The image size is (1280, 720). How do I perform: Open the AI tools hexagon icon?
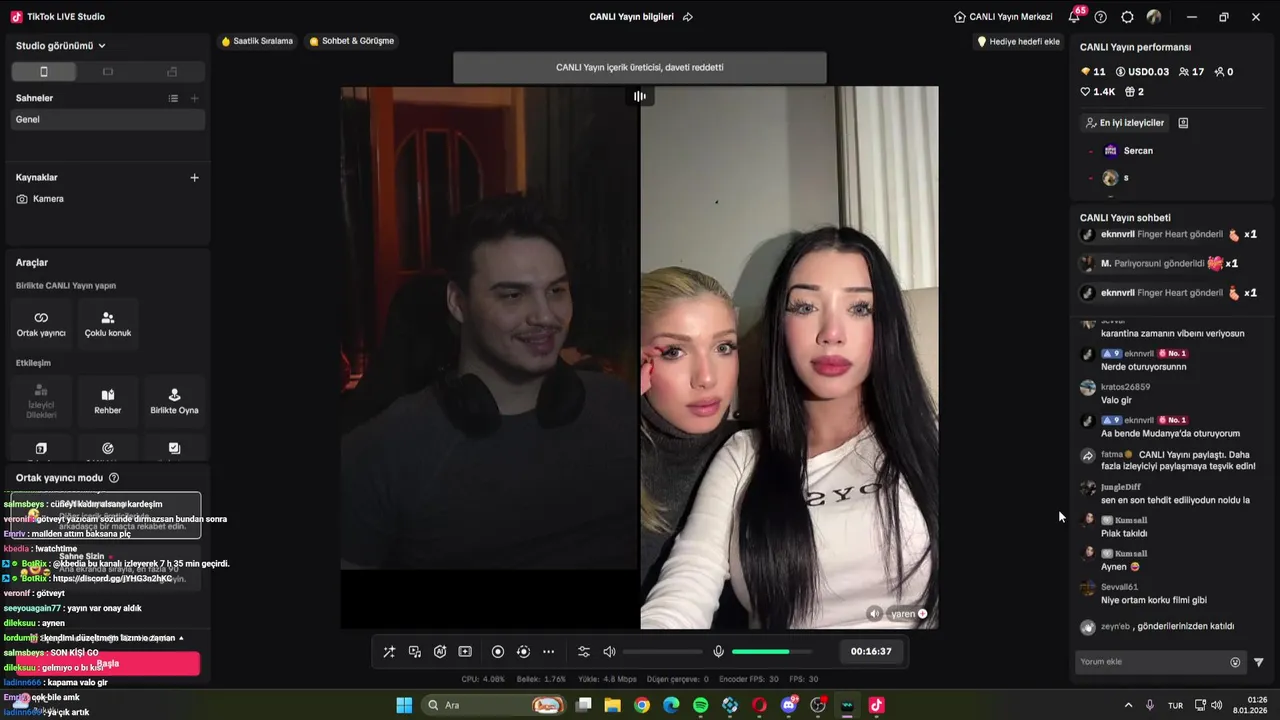[x=440, y=652]
